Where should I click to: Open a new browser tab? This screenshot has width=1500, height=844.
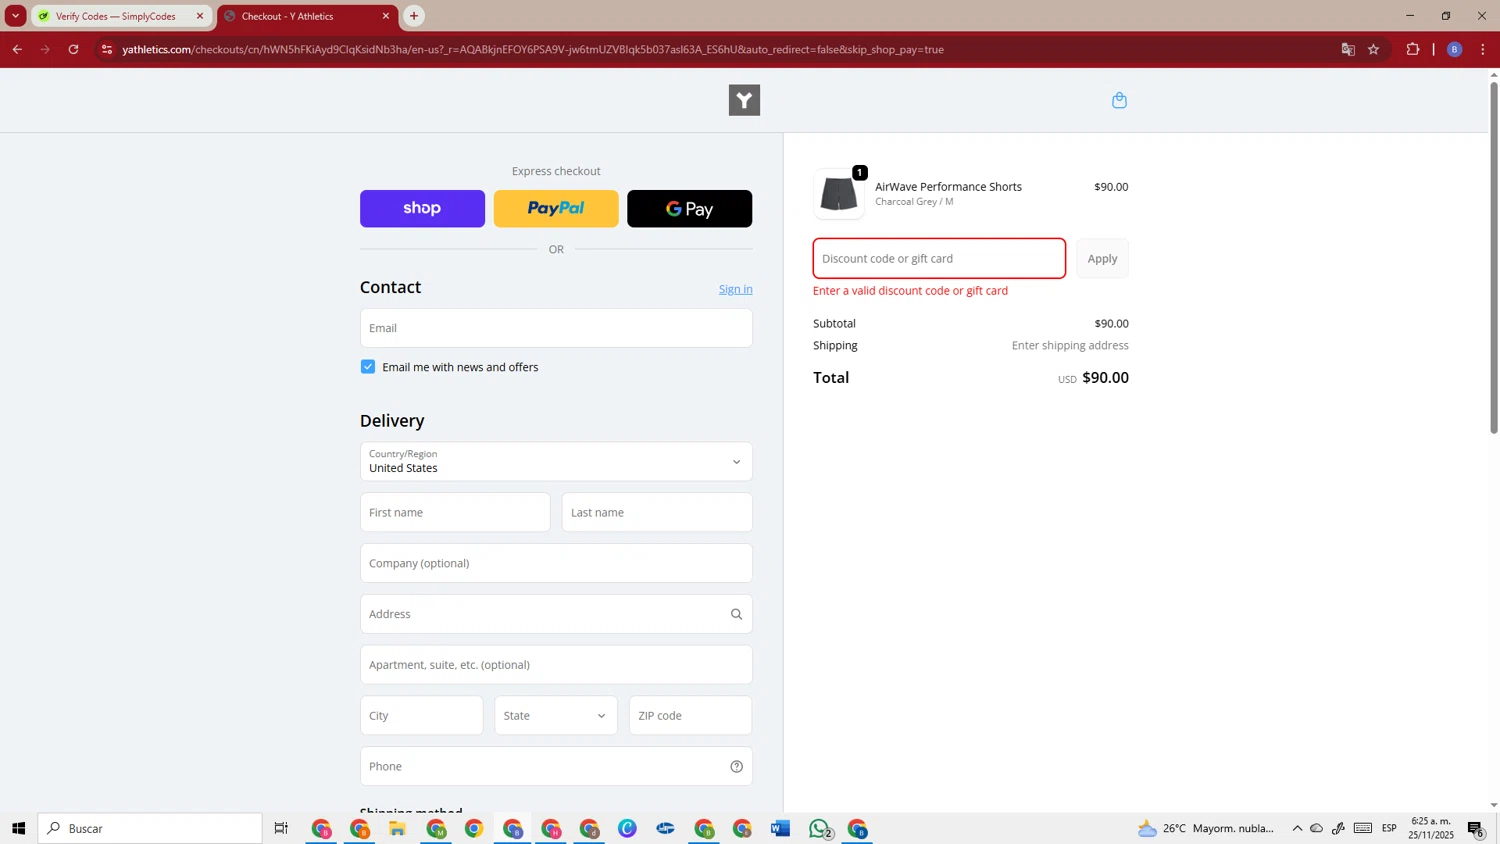click(414, 16)
